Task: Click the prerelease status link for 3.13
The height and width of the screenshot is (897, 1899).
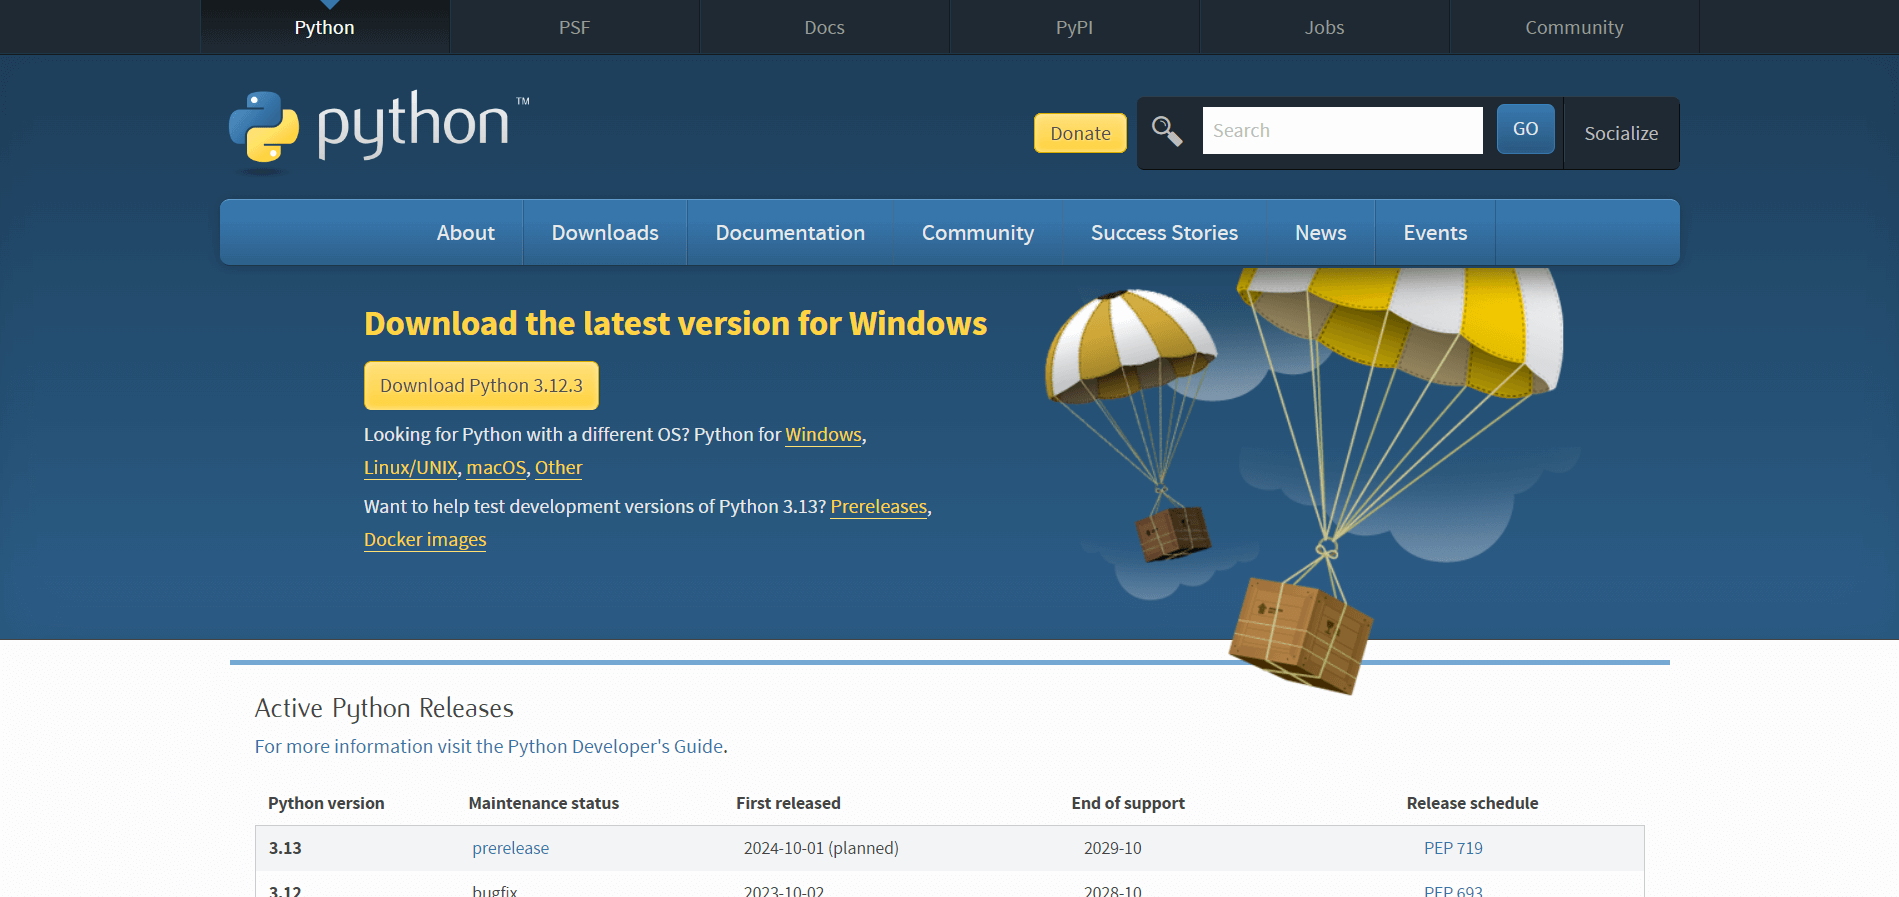Action: click(510, 848)
